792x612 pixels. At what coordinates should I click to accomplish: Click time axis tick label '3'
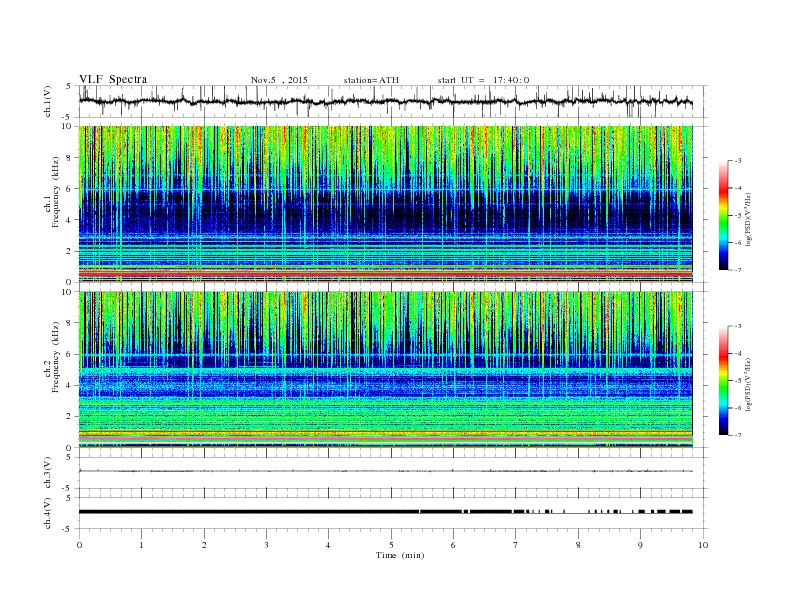pos(266,545)
